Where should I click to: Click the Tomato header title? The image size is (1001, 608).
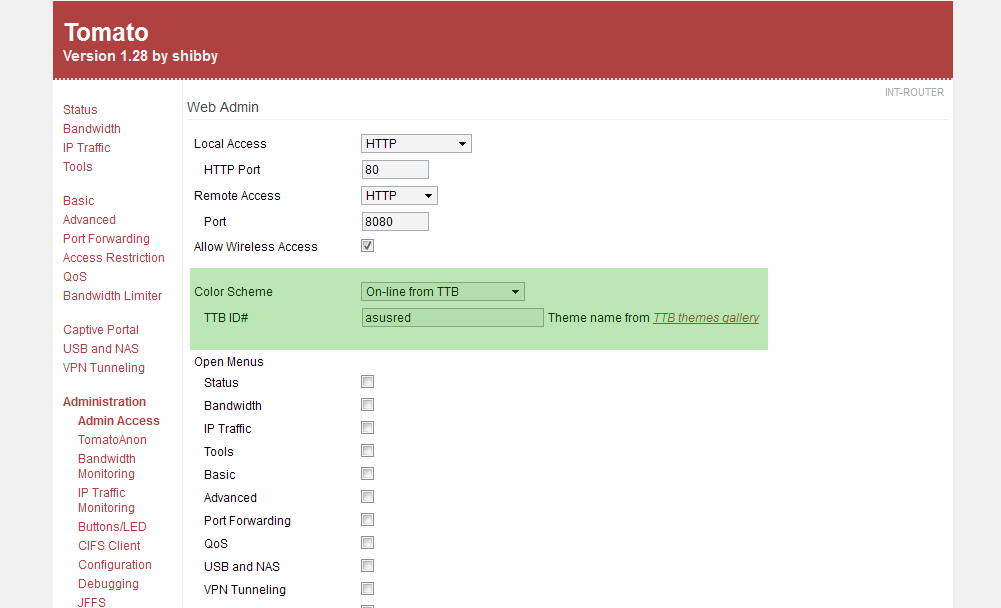[x=106, y=33]
